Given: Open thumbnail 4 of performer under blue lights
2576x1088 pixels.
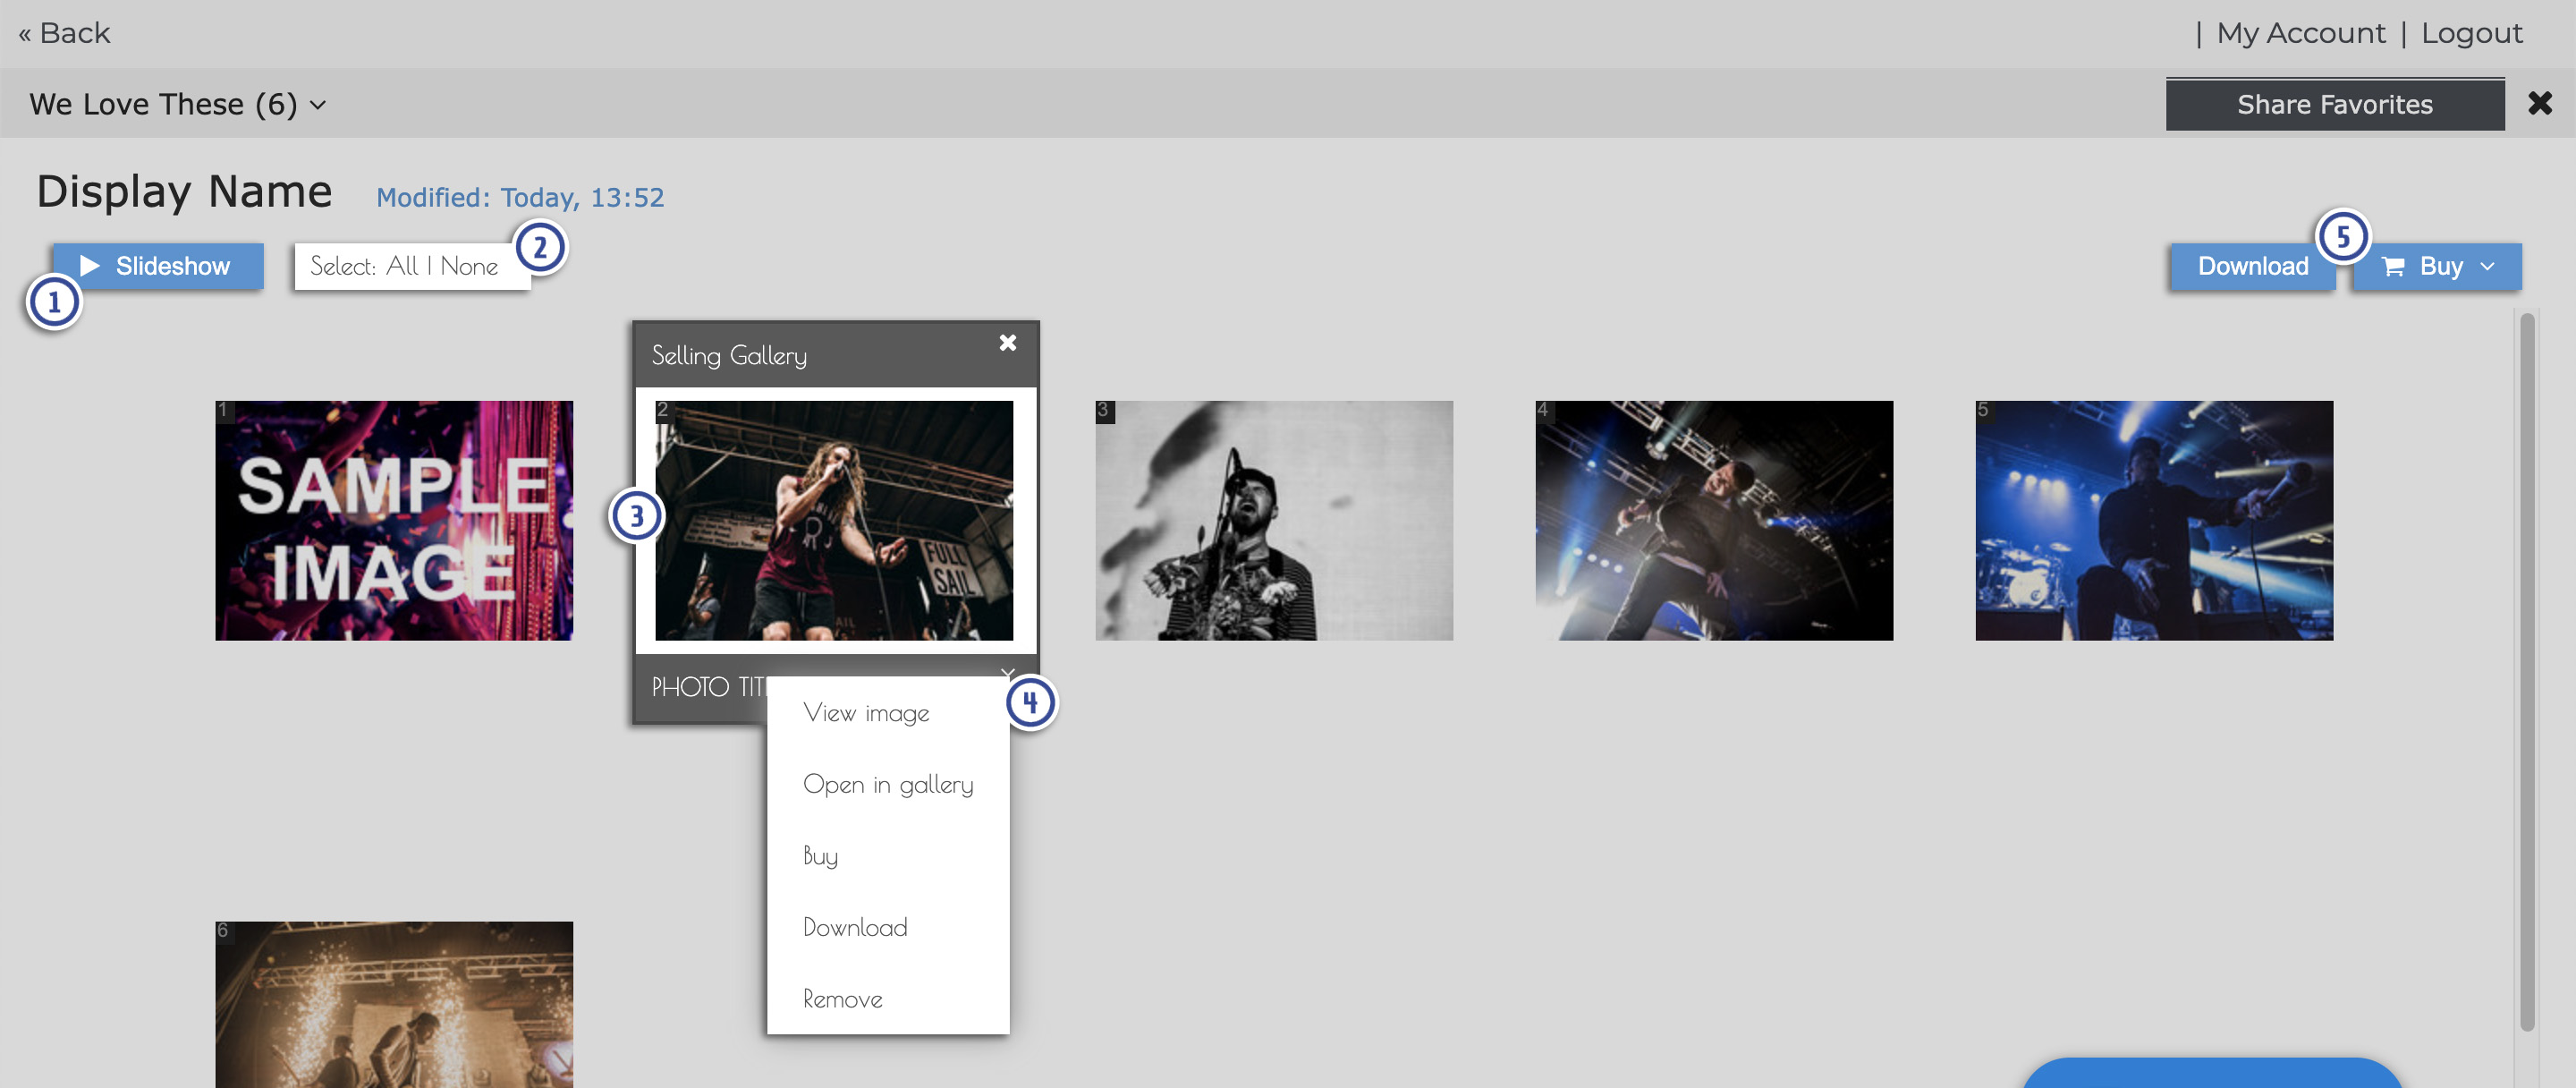Looking at the screenshot, I should click(x=1714, y=520).
